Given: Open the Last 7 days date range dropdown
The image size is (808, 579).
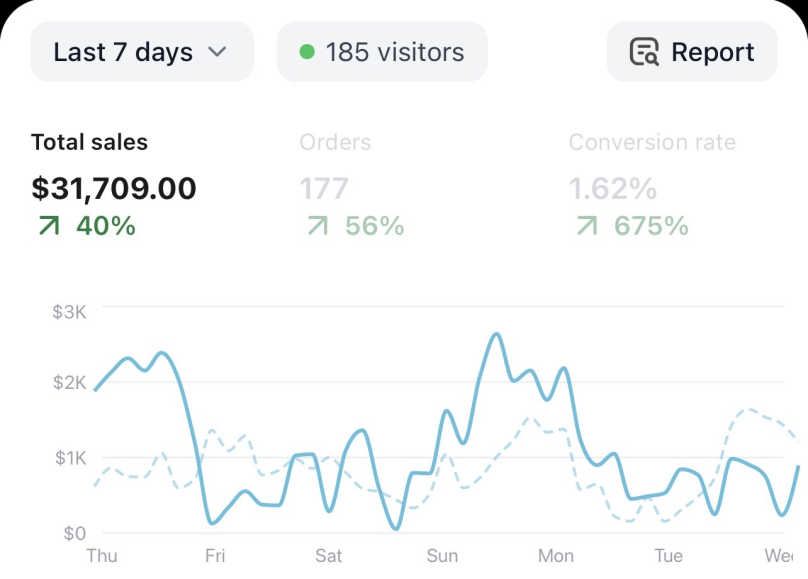Looking at the screenshot, I should coord(142,52).
